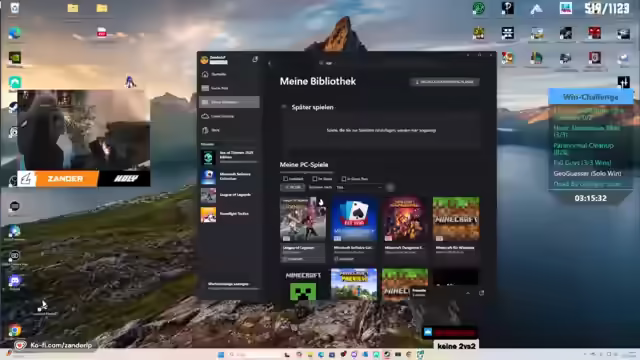Click the Filter button below the checkboxes
640x360 pixels.
(293, 187)
